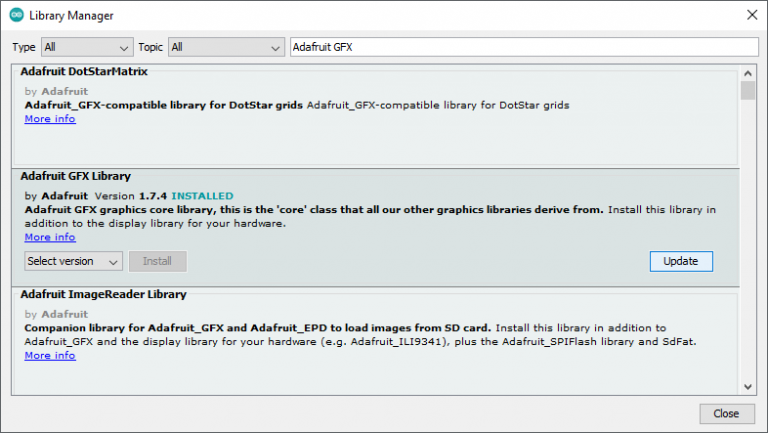Close the Library Manager window with X

click(751, 15)
